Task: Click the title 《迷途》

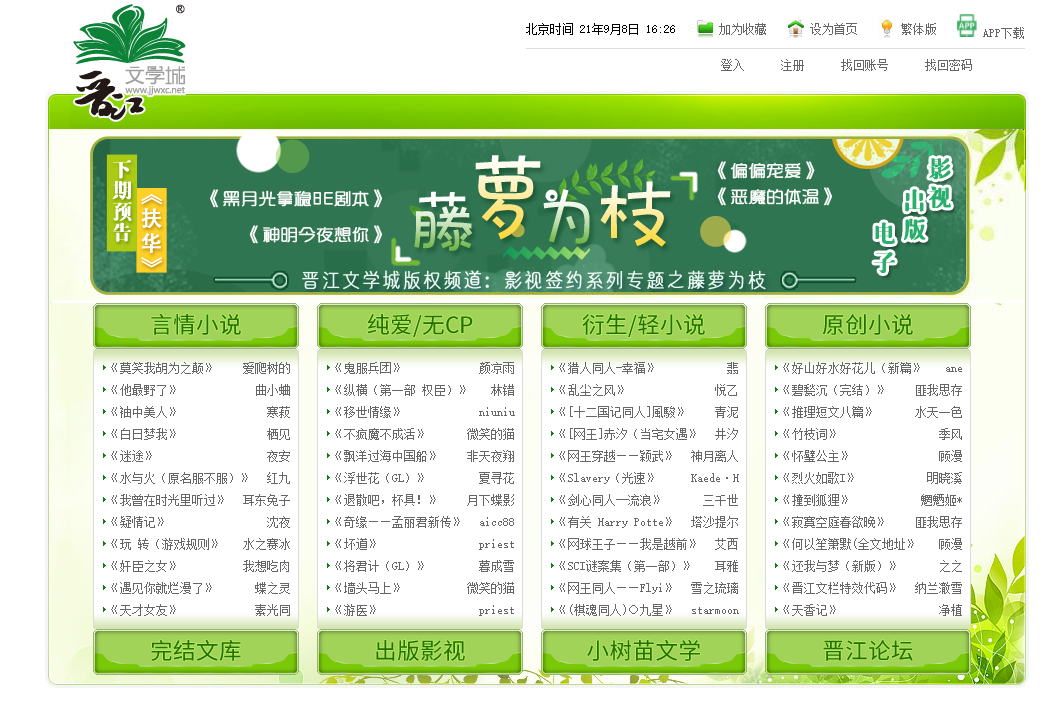Action: (131, 456)
